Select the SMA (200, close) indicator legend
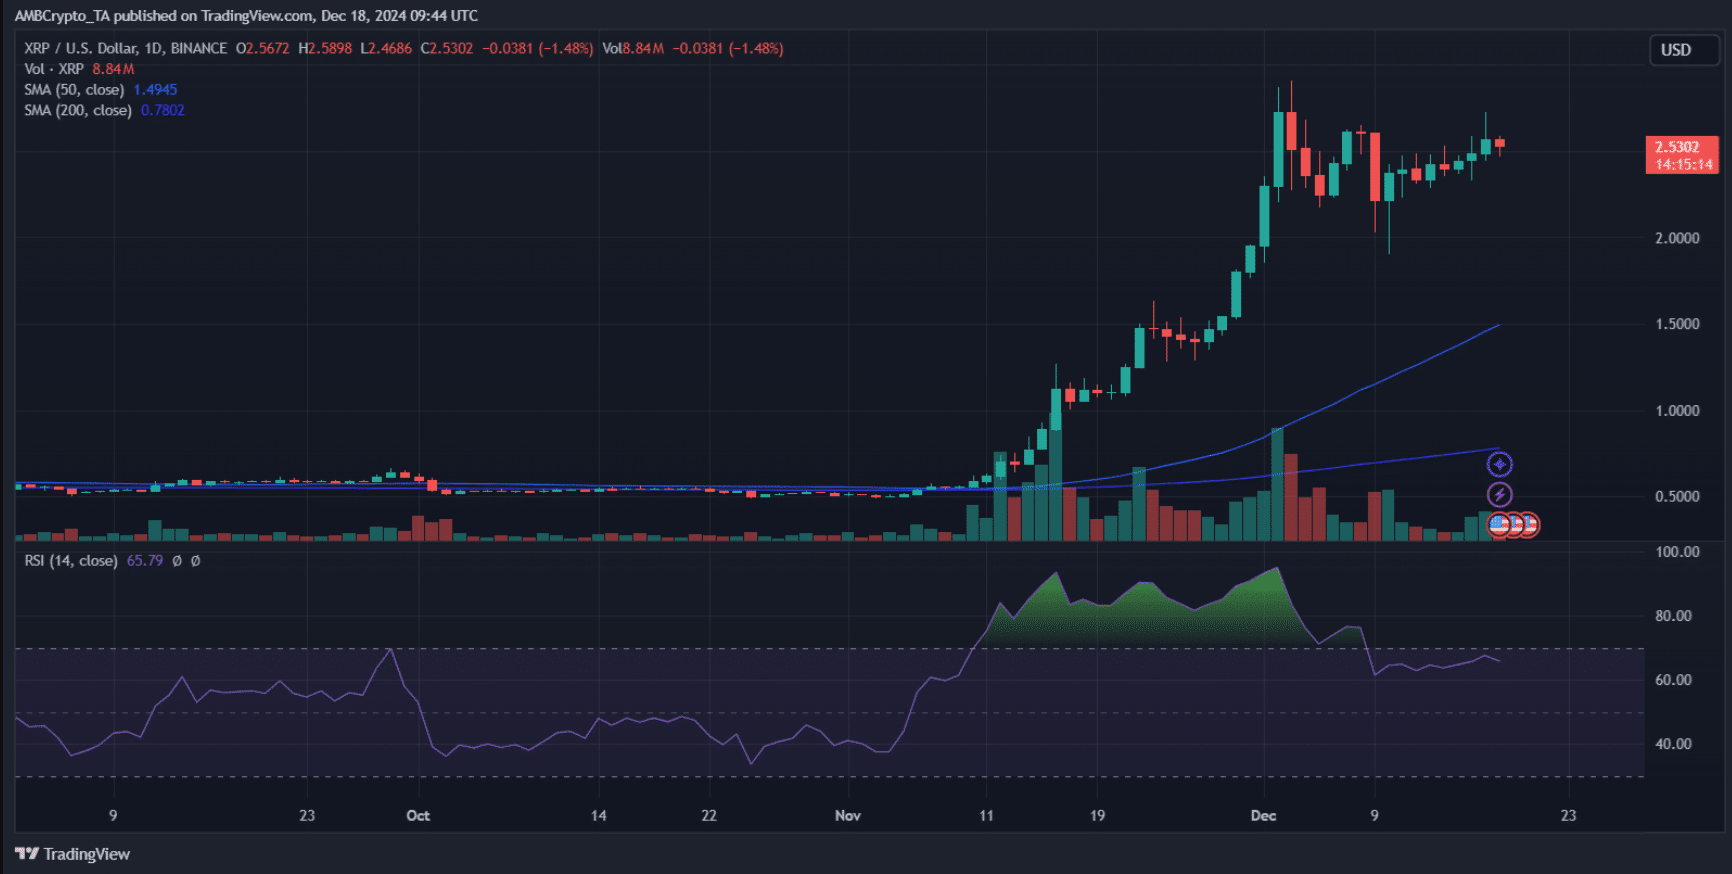Image resolution: width=1732 pixels, height=874 pixels. (78, 110)
